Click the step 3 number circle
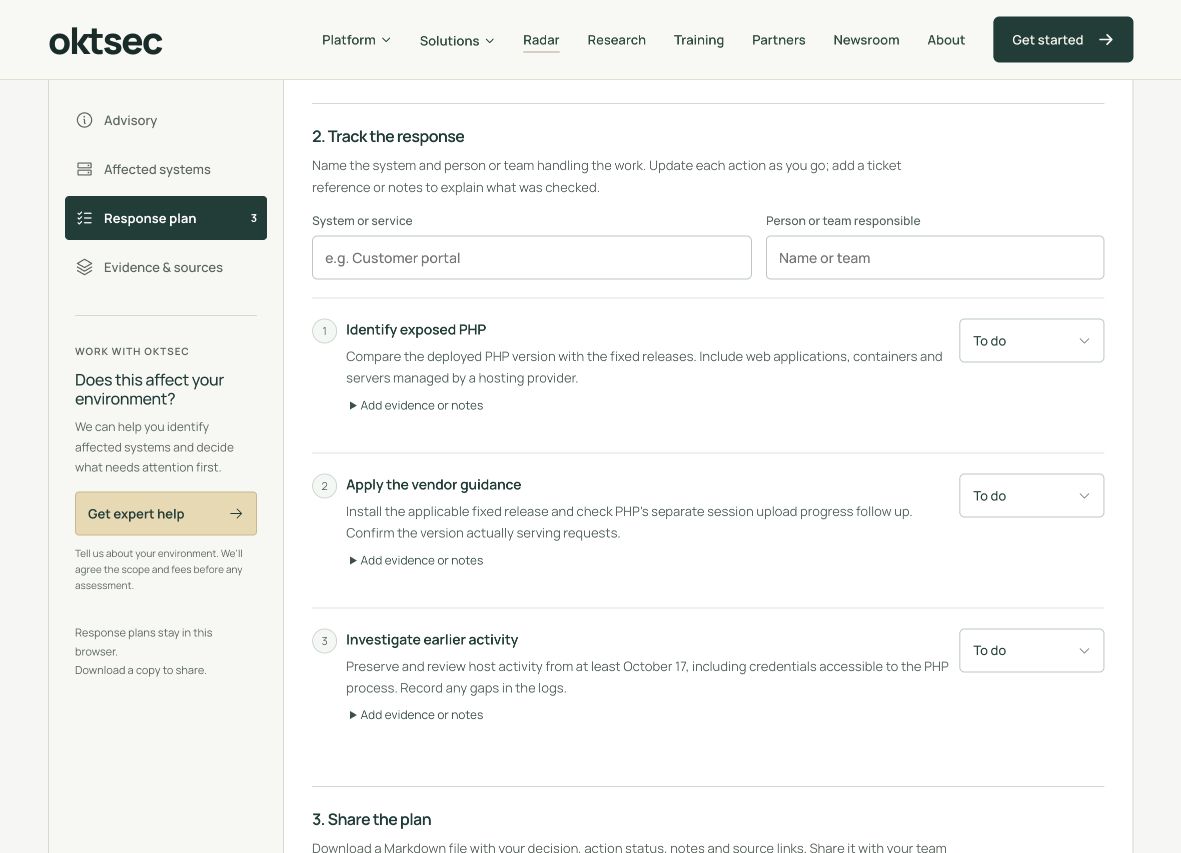Screen dimensions: 1181x853 pyautogui.click(x=325, y=641)
